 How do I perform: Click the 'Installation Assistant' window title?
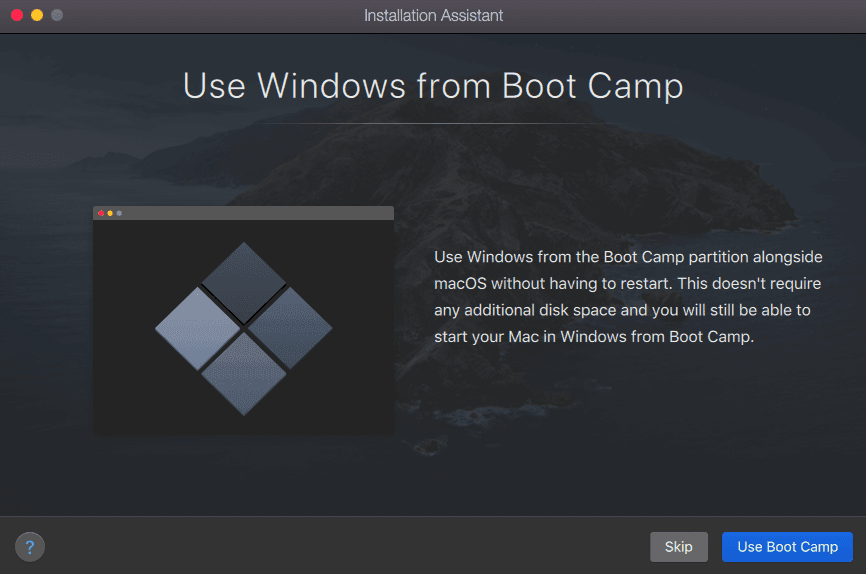click(433, 15)
